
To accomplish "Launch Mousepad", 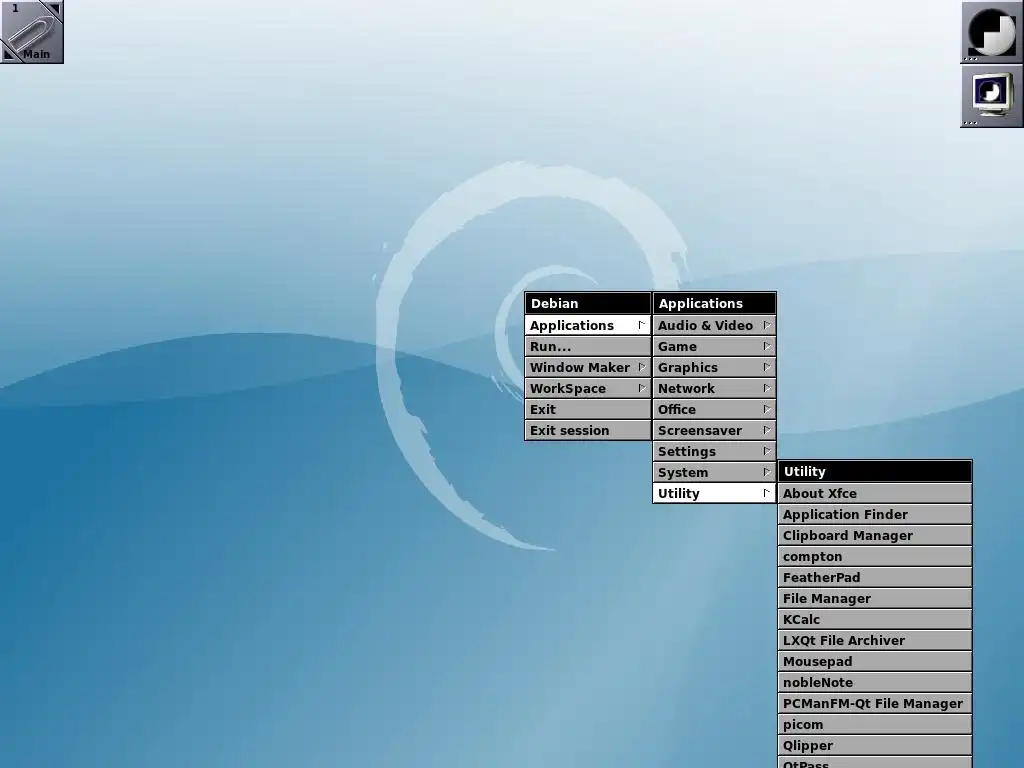I will tap(874, 661).
